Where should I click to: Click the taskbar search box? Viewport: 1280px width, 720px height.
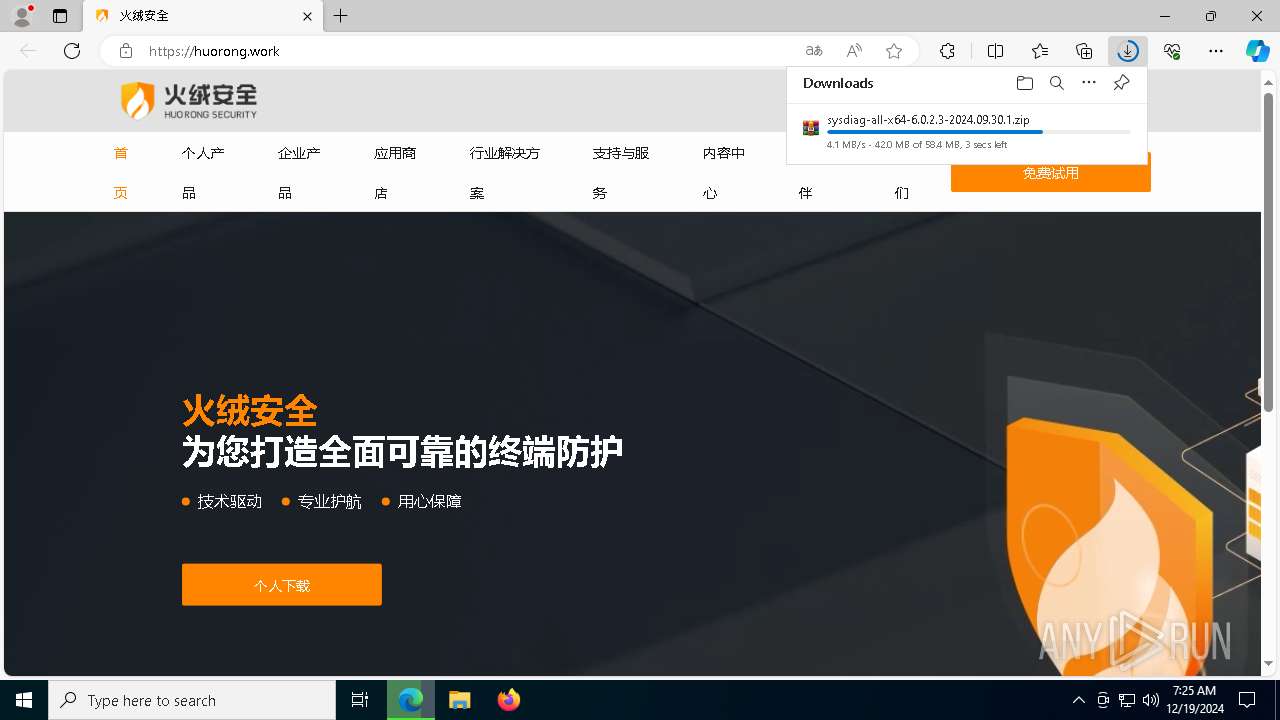(x=192, y=700)
